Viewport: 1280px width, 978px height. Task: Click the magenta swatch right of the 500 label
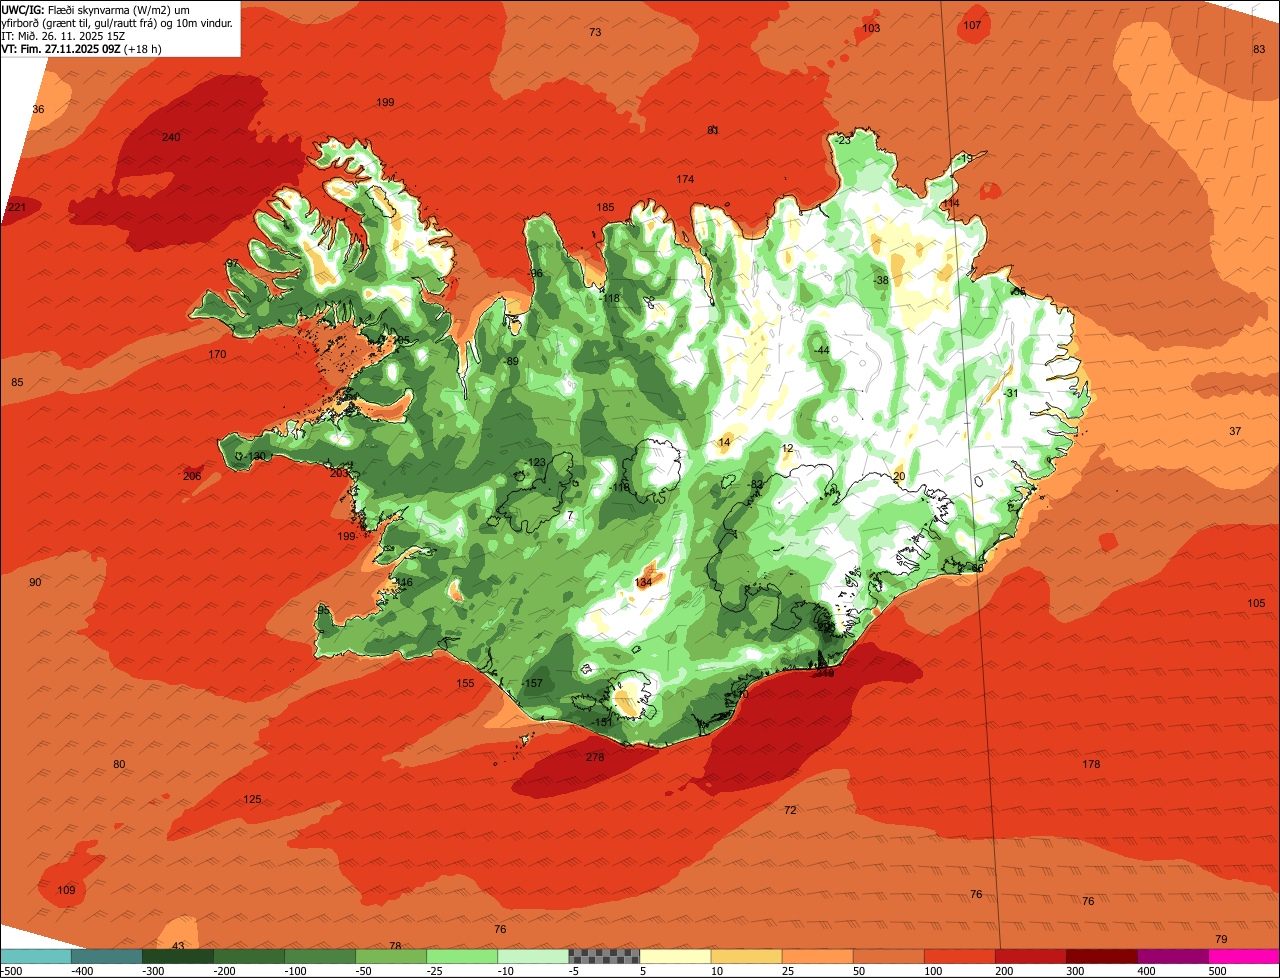(x=1244, y=956)
